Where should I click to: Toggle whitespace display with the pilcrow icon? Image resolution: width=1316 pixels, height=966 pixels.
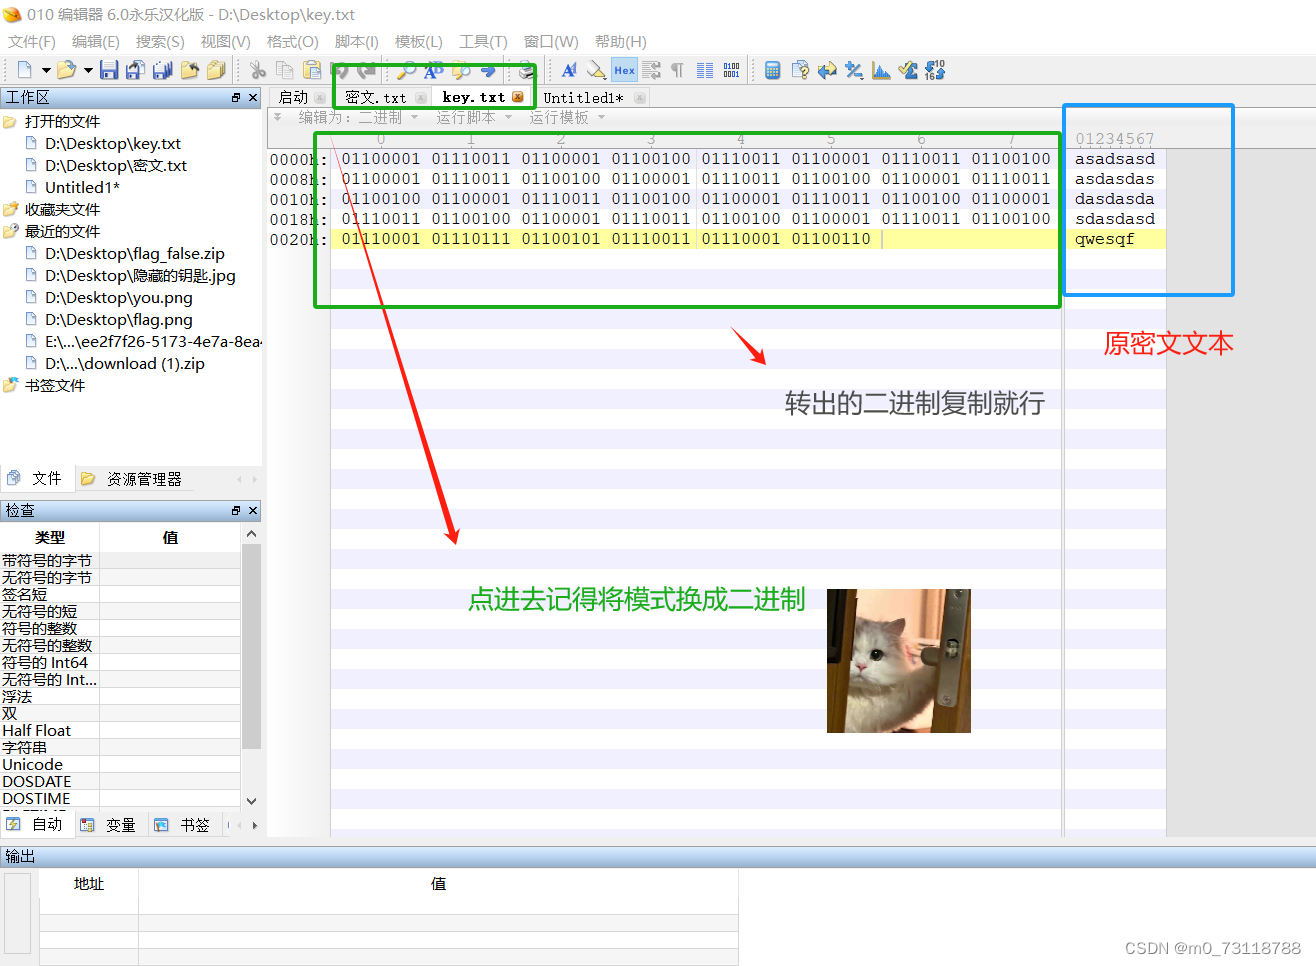click(x=678, y=70)
